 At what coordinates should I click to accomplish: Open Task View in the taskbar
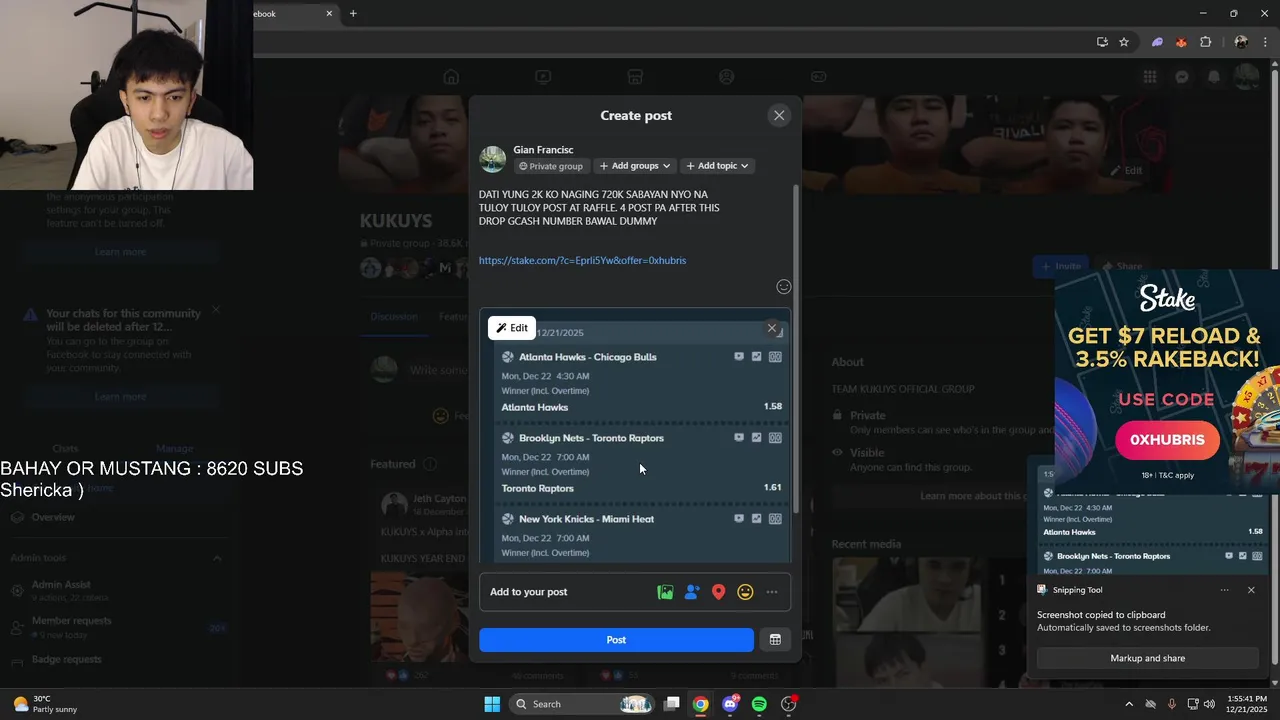[672, 704]
